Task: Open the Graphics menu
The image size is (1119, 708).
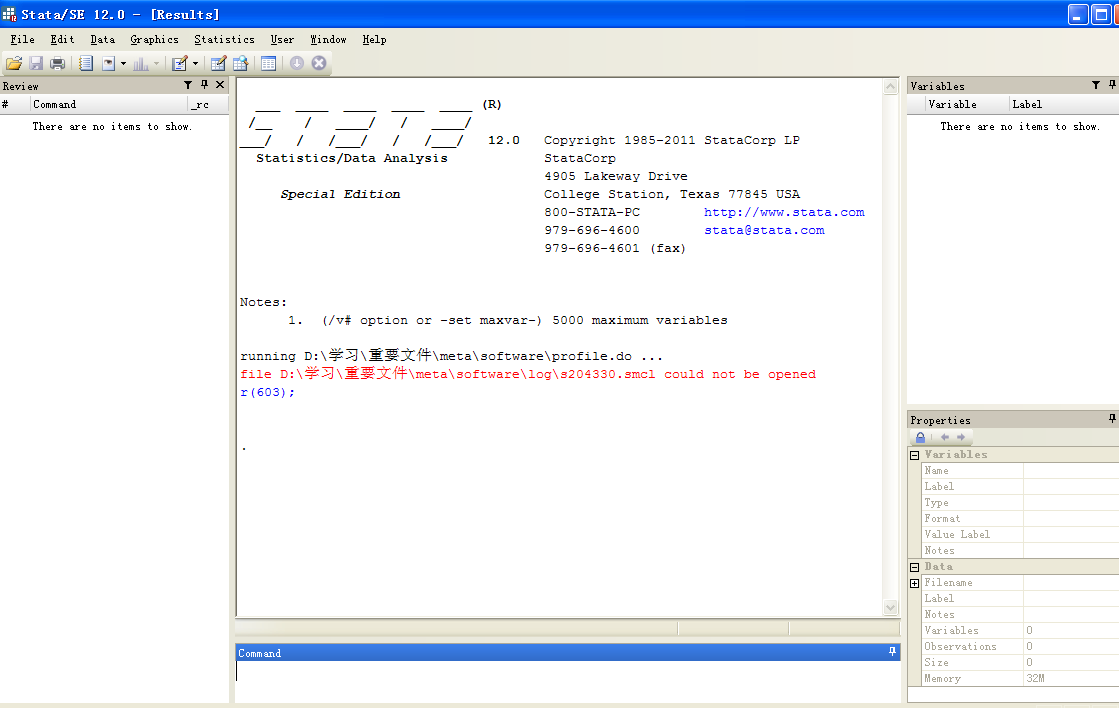Action: pyautogui.click(x=154, y=39)
